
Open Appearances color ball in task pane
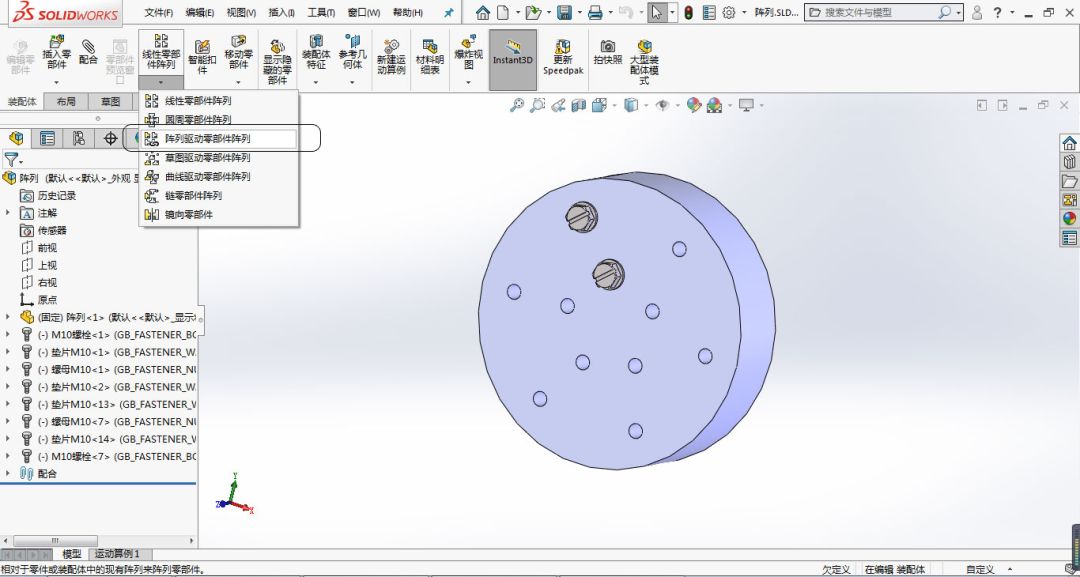[1069, 218]
